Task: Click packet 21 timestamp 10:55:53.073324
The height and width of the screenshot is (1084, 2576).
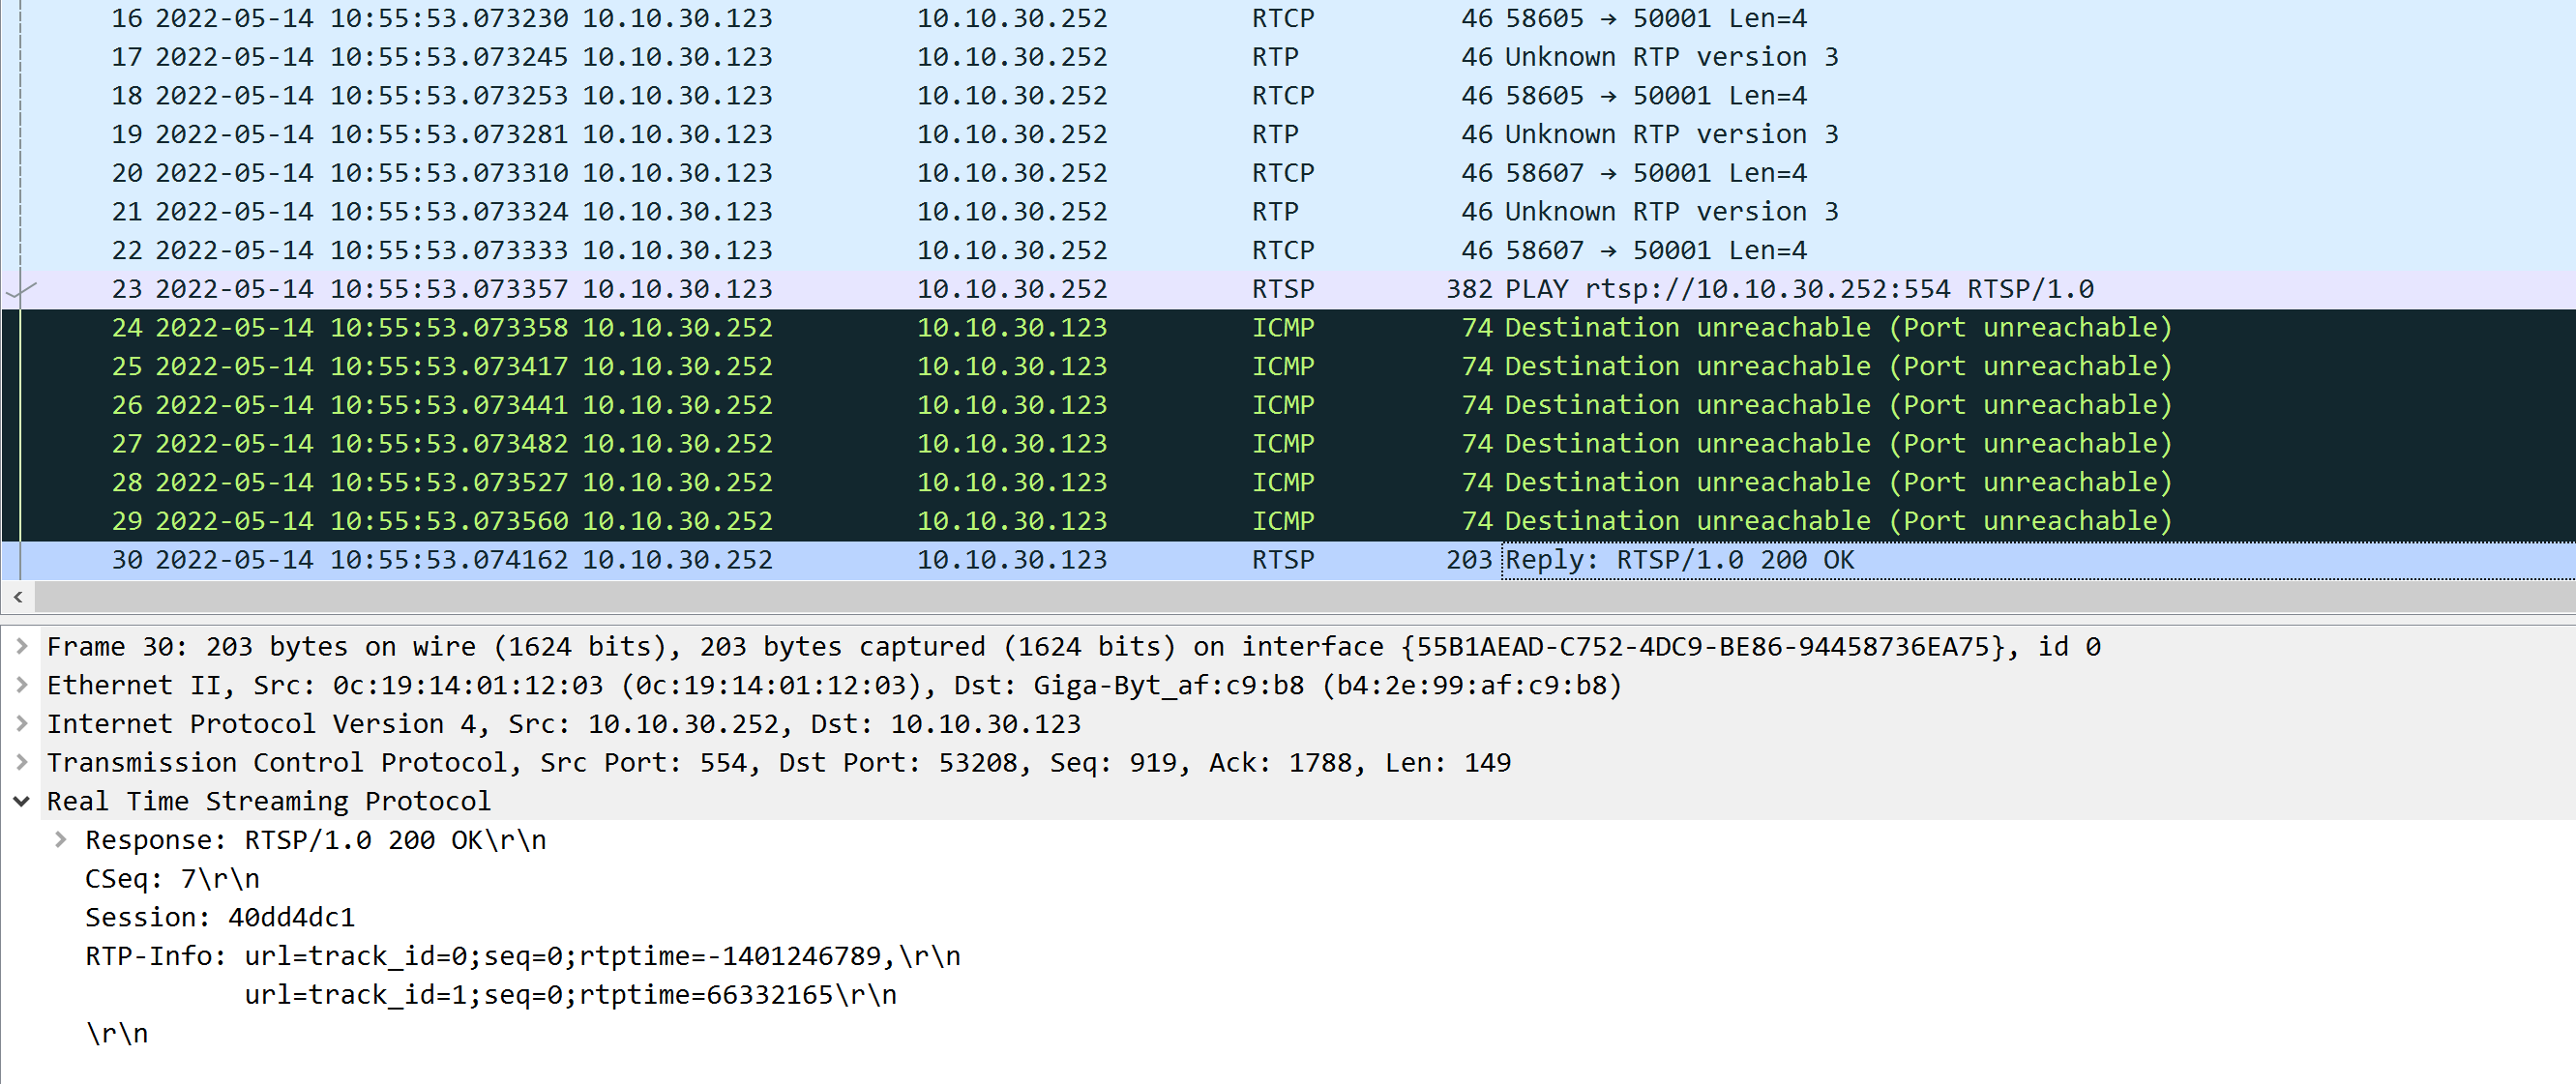Action: pyautogui.click(x=449, y=212)
